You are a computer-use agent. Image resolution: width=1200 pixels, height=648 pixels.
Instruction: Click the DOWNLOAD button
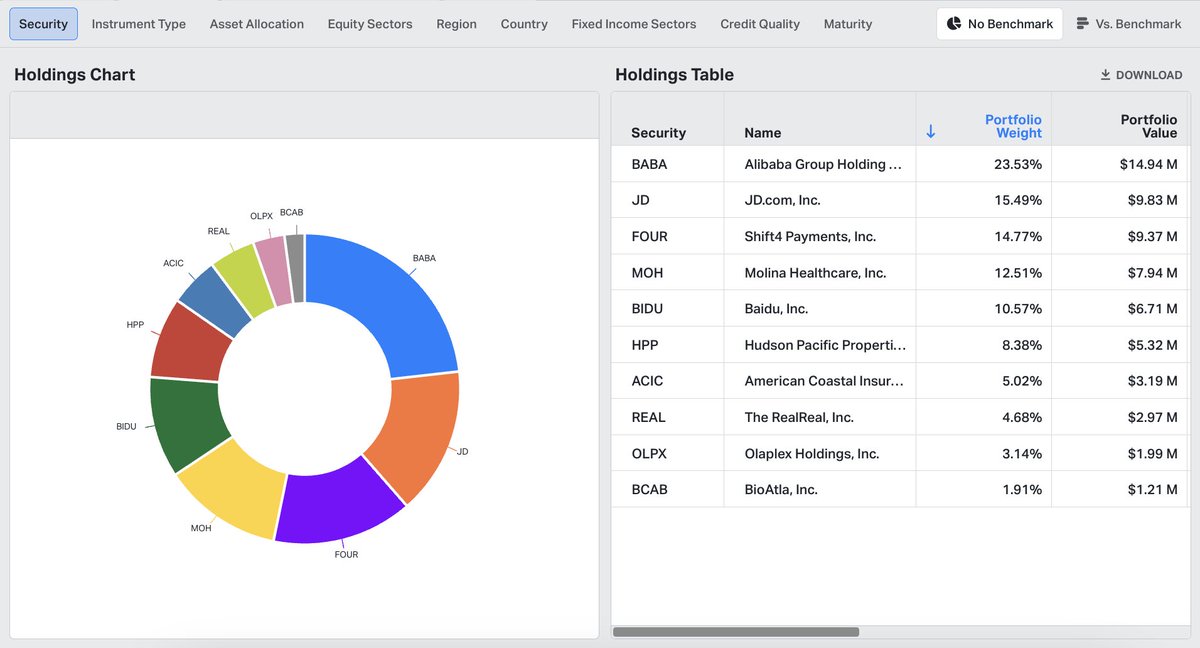(1140, 75)
